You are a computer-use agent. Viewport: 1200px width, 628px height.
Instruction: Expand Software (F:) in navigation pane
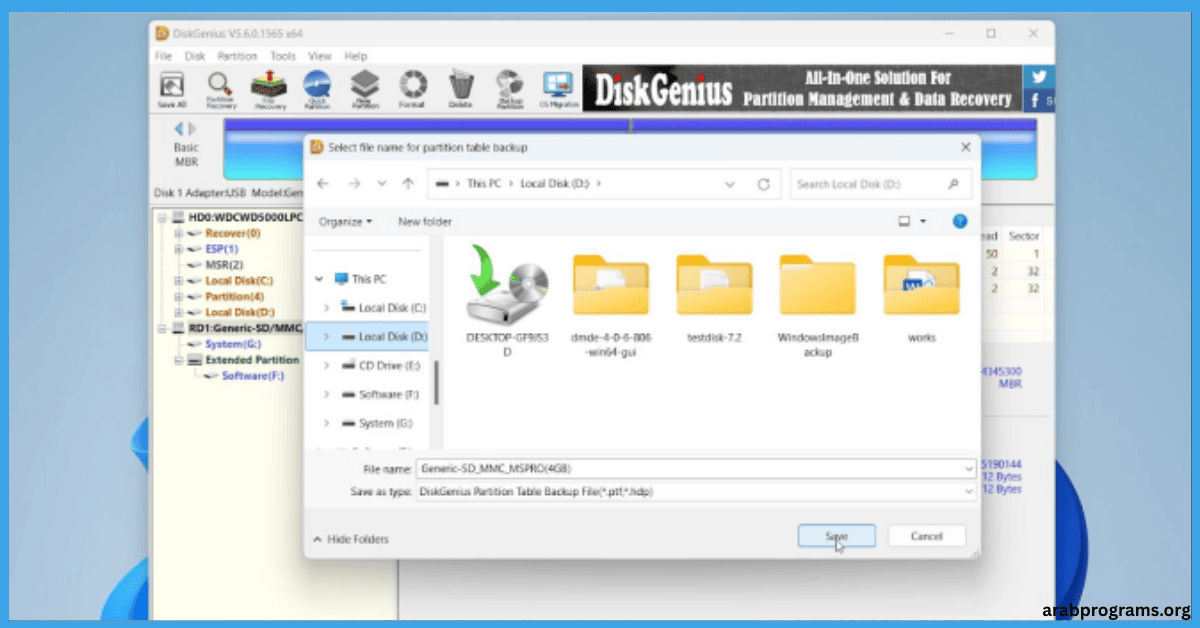(x=327, y=394)
